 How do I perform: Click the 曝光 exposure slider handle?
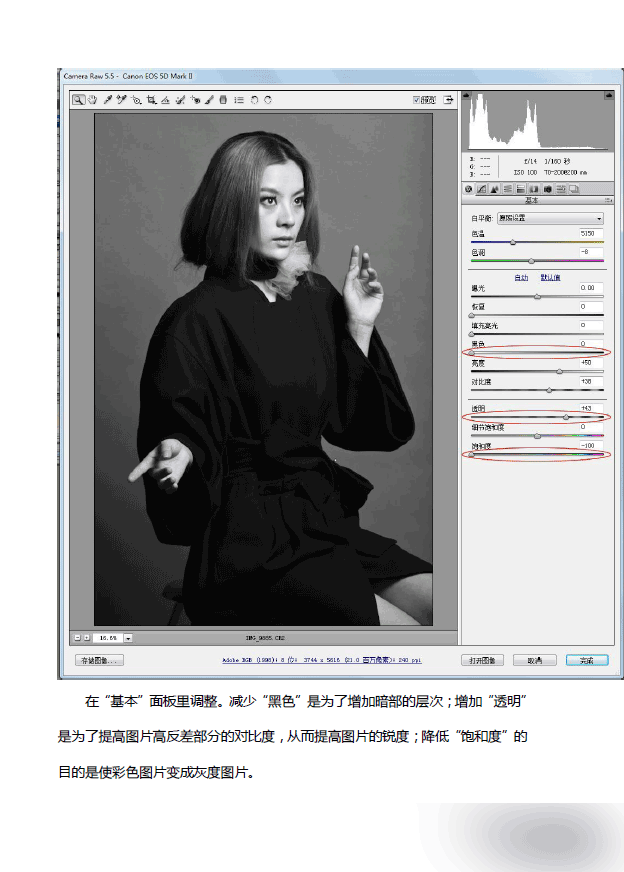(x=537, y=296)
